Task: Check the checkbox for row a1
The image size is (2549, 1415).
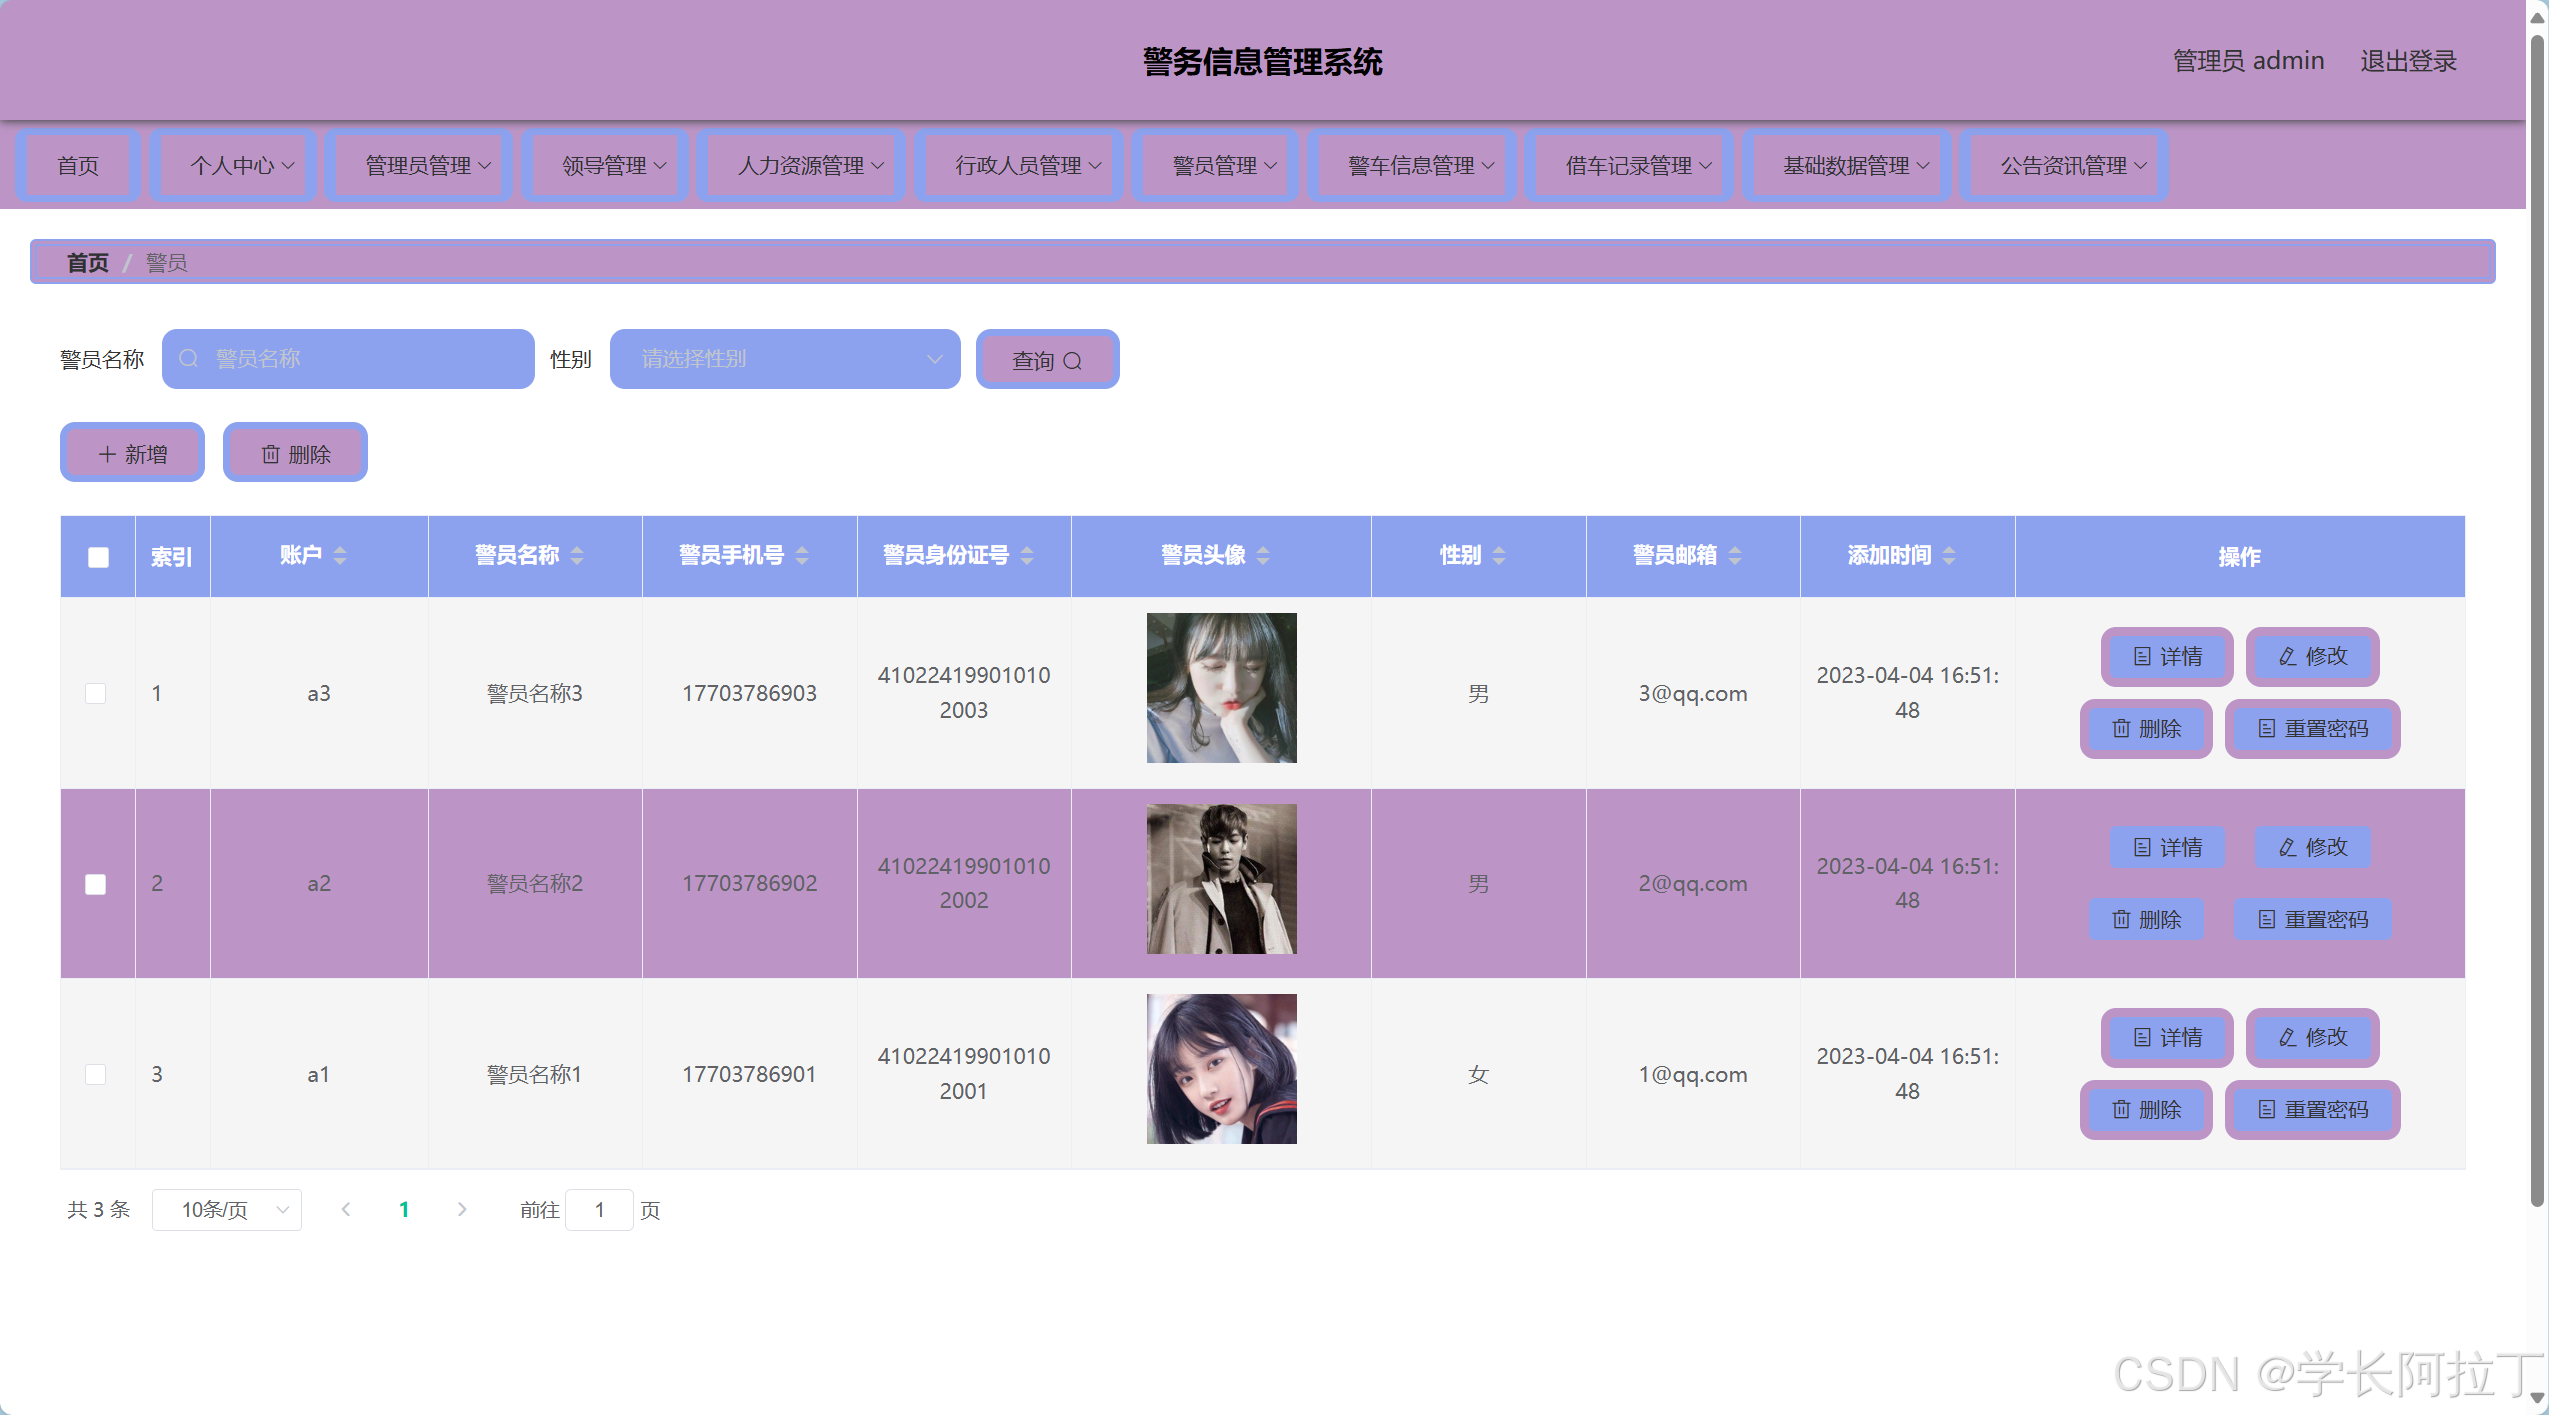Action: pos(96,1074)
